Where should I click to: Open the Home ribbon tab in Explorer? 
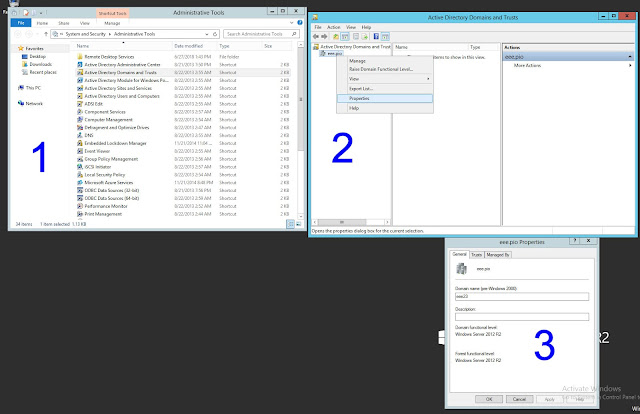(x=42, y=23)
